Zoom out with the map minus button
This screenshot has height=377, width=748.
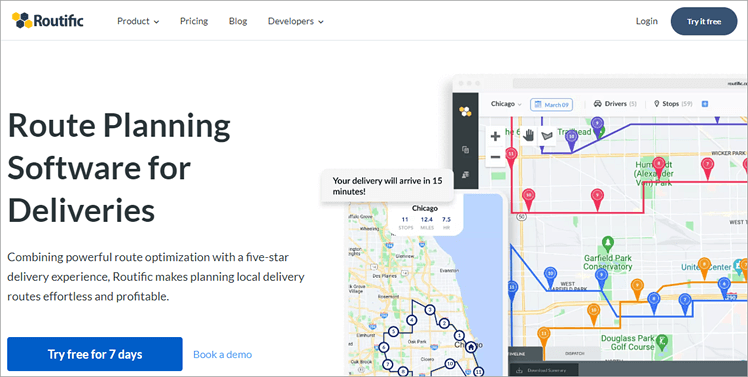coord(495,157)
